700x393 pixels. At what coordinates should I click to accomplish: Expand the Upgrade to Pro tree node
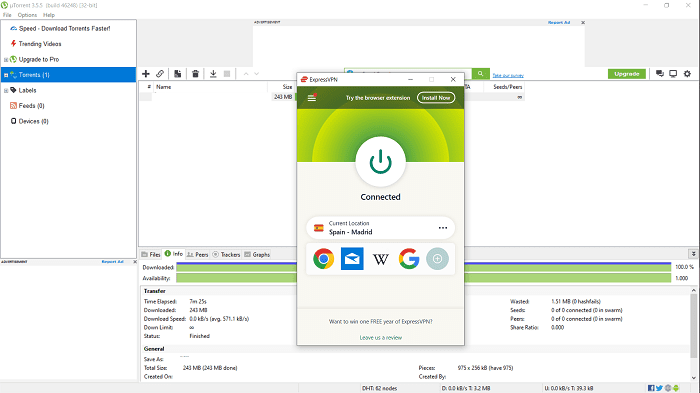6,59
